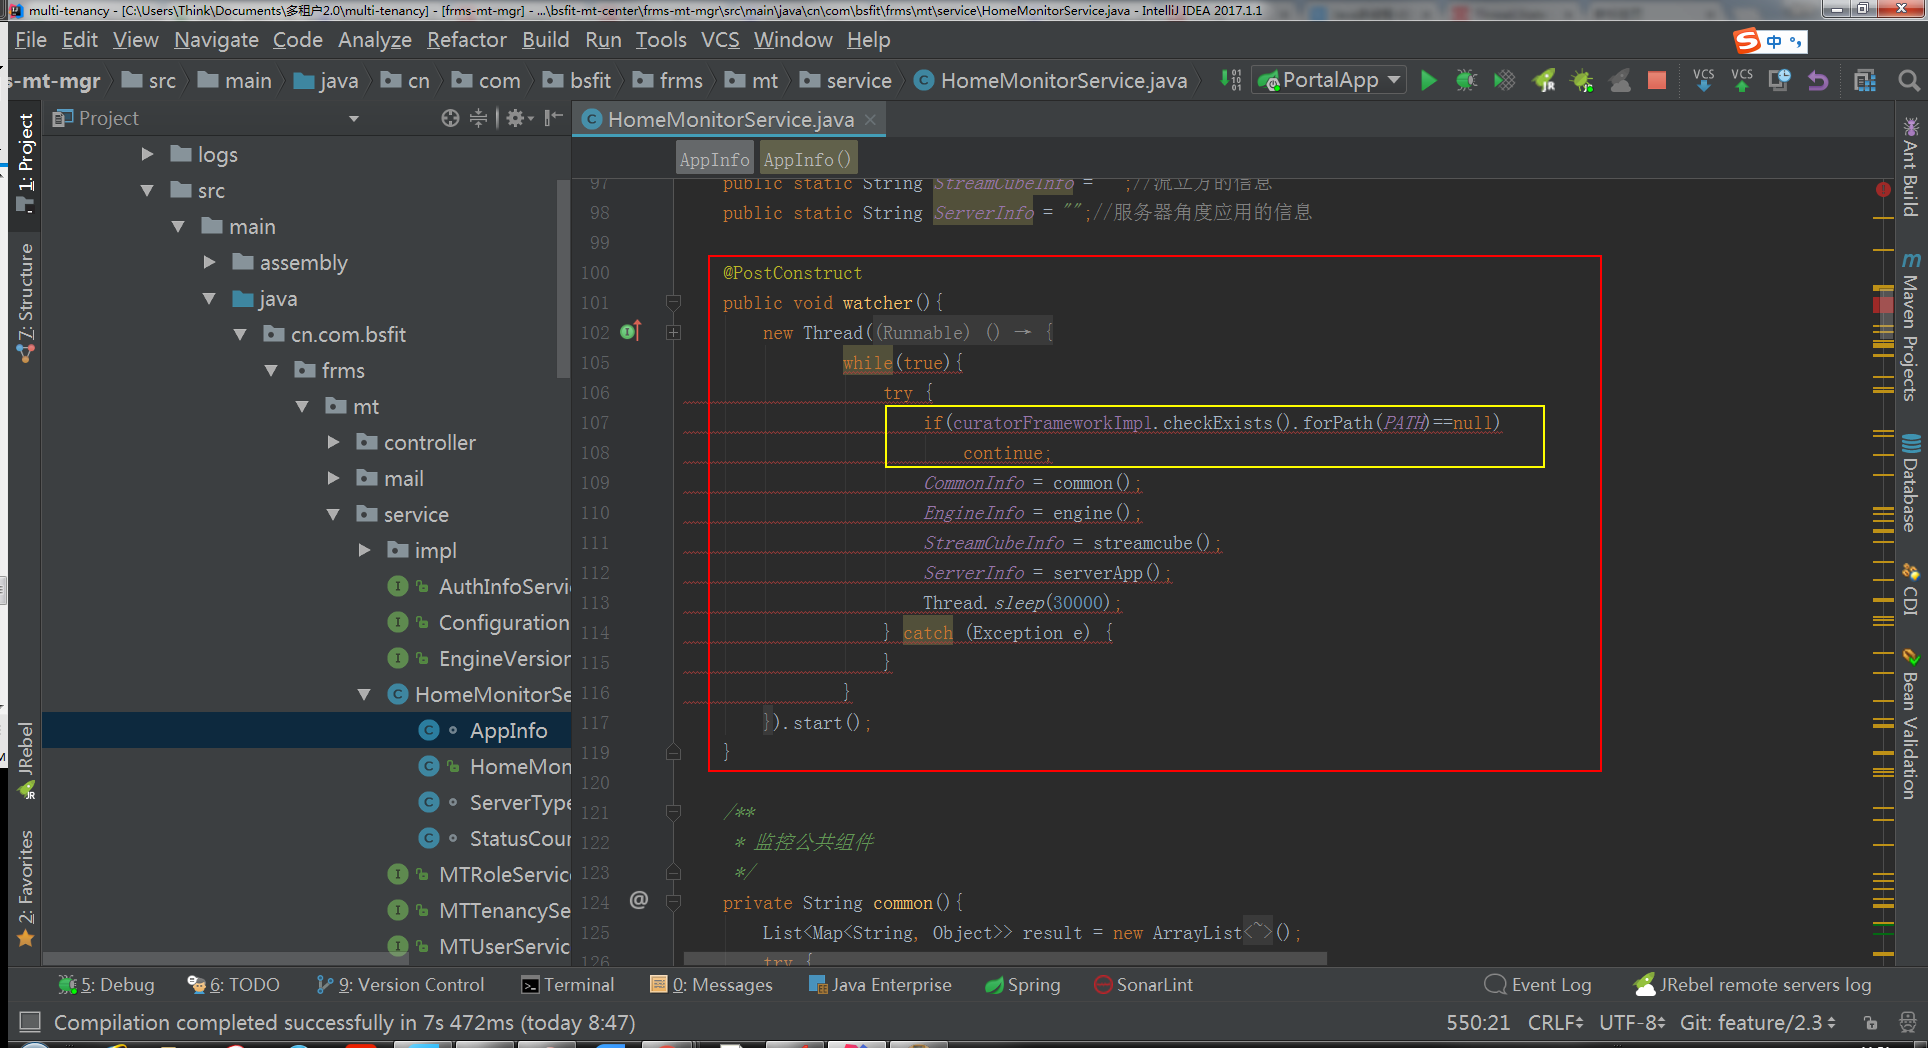Toggle code folding on line 102
Image resolution: width=1928 pixels, height=1048 pixels.
pyautogui.click(x=674, y=332)
